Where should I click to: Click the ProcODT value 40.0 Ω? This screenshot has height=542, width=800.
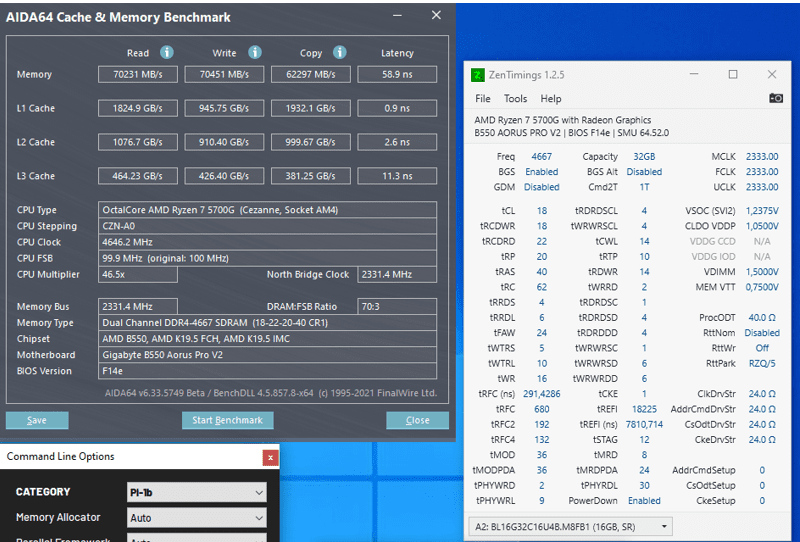(762, 317)
